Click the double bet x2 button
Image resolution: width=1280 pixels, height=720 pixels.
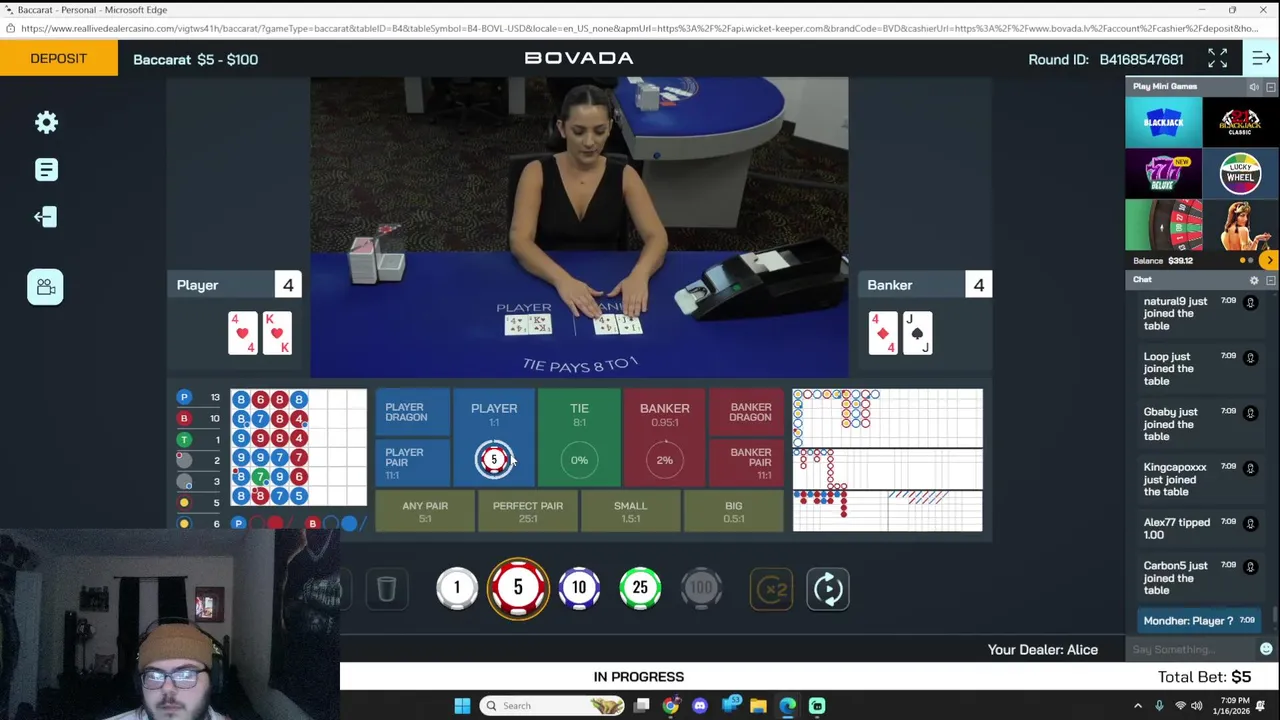[x=771, y=589]
